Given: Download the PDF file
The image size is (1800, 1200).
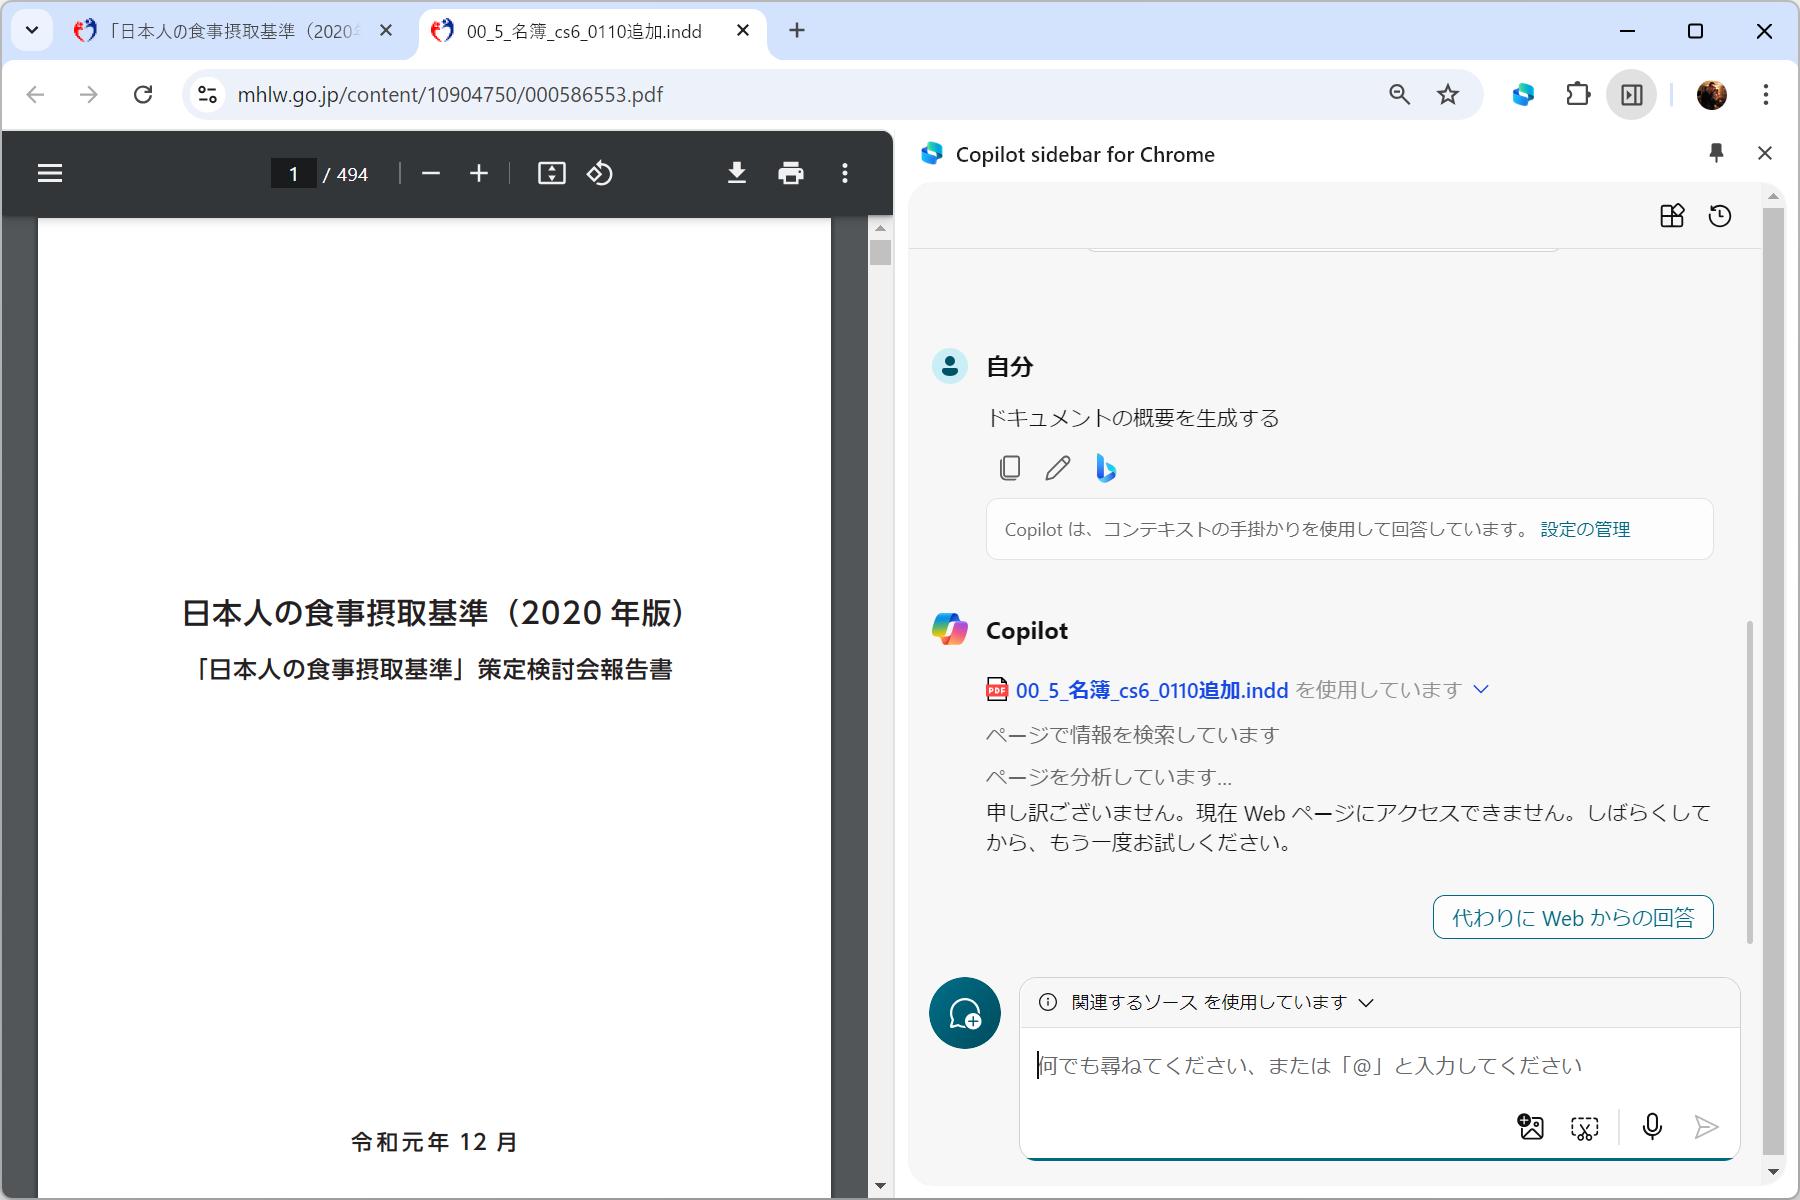Looking at the screenshot, I should click(737, 174).
